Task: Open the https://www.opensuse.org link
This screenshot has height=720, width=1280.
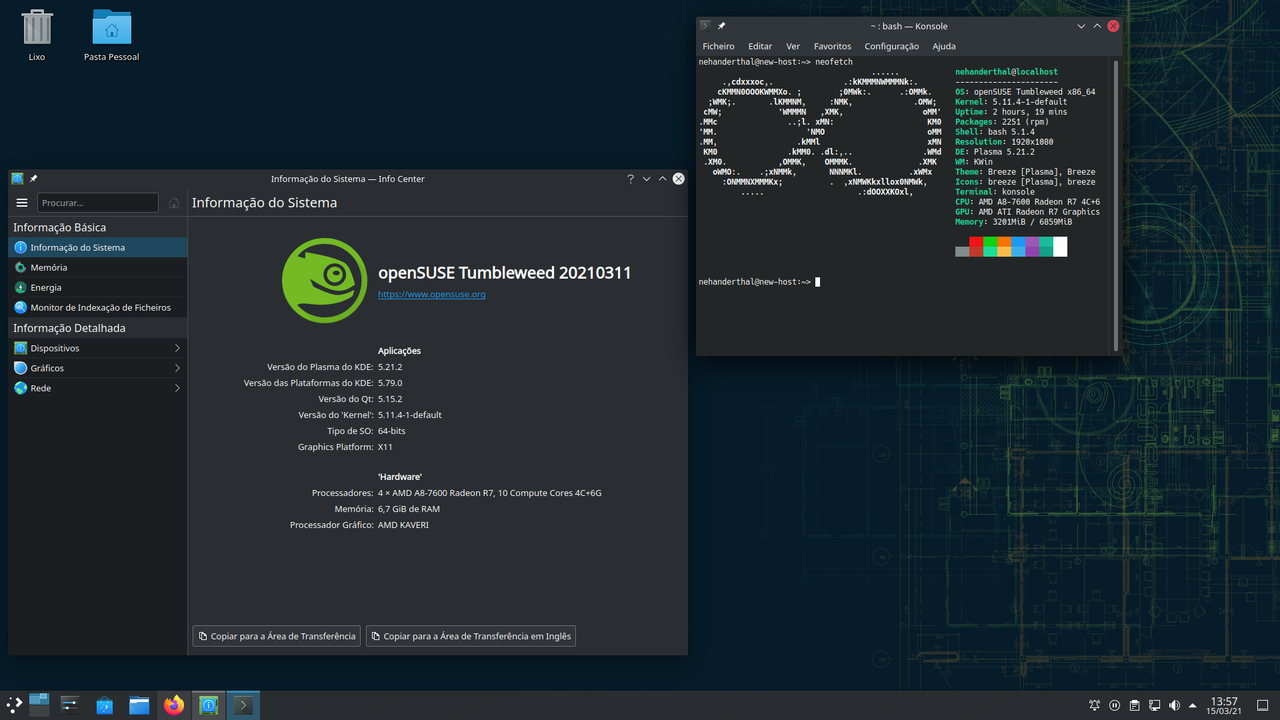Action: pos(431,295)
